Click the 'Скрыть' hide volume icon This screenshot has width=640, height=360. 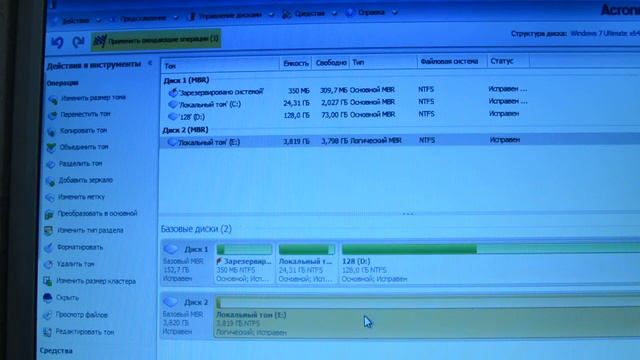(47, 298)
